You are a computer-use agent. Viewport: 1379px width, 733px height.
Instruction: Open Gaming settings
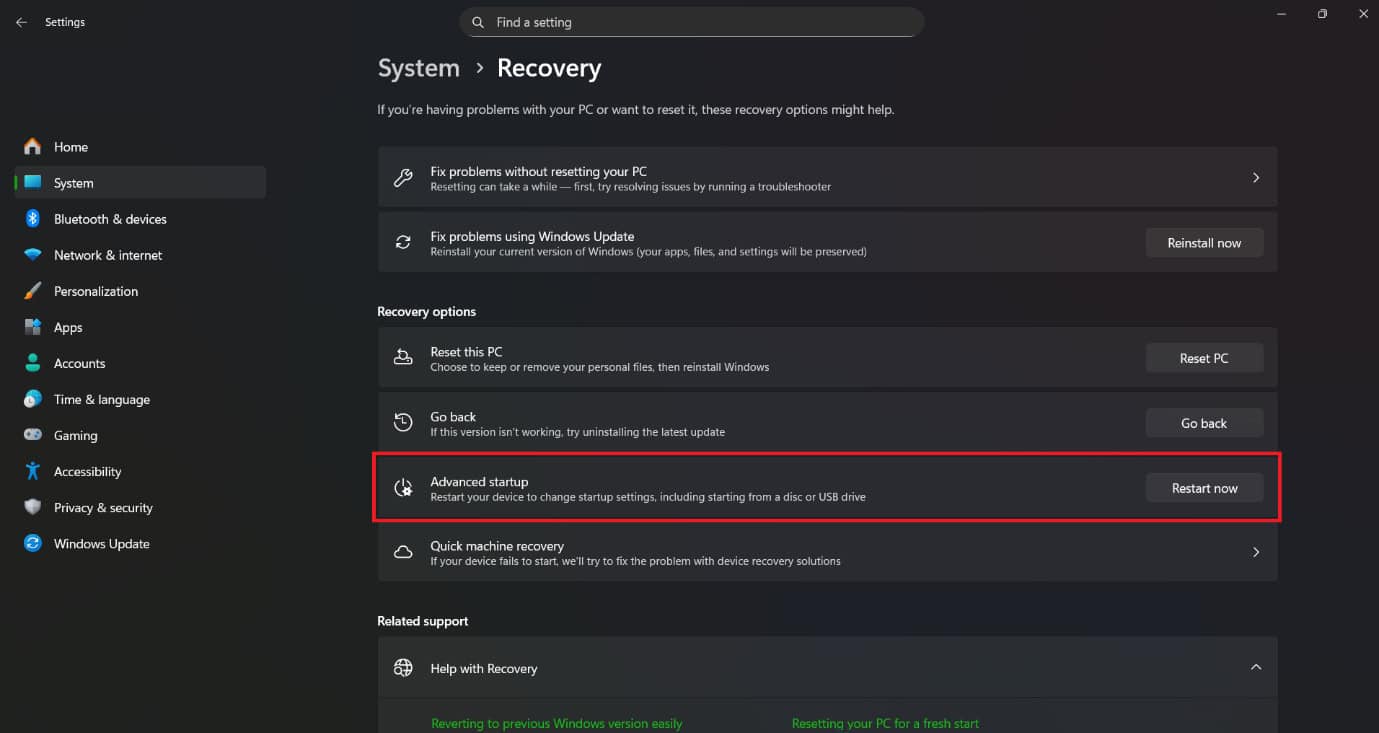click(75, 435)
